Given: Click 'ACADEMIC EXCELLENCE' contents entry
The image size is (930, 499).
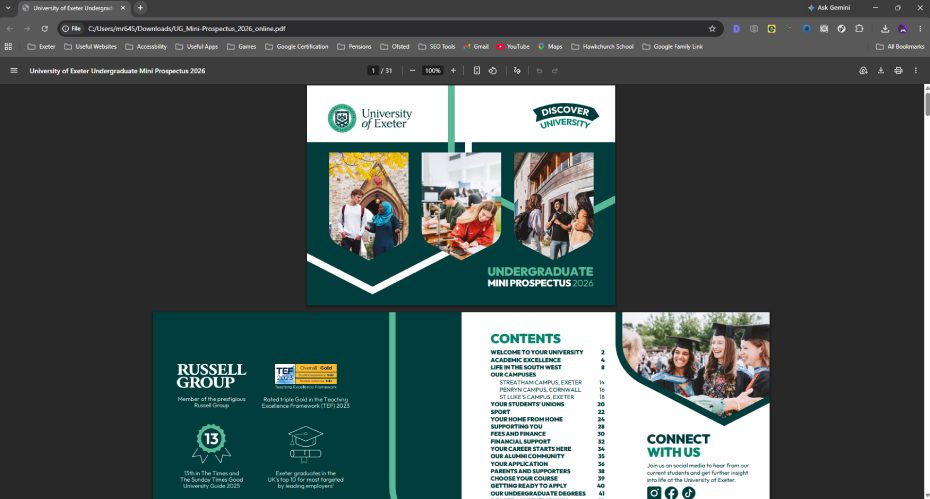Looking at the screenshot, I should coord(525,360).
